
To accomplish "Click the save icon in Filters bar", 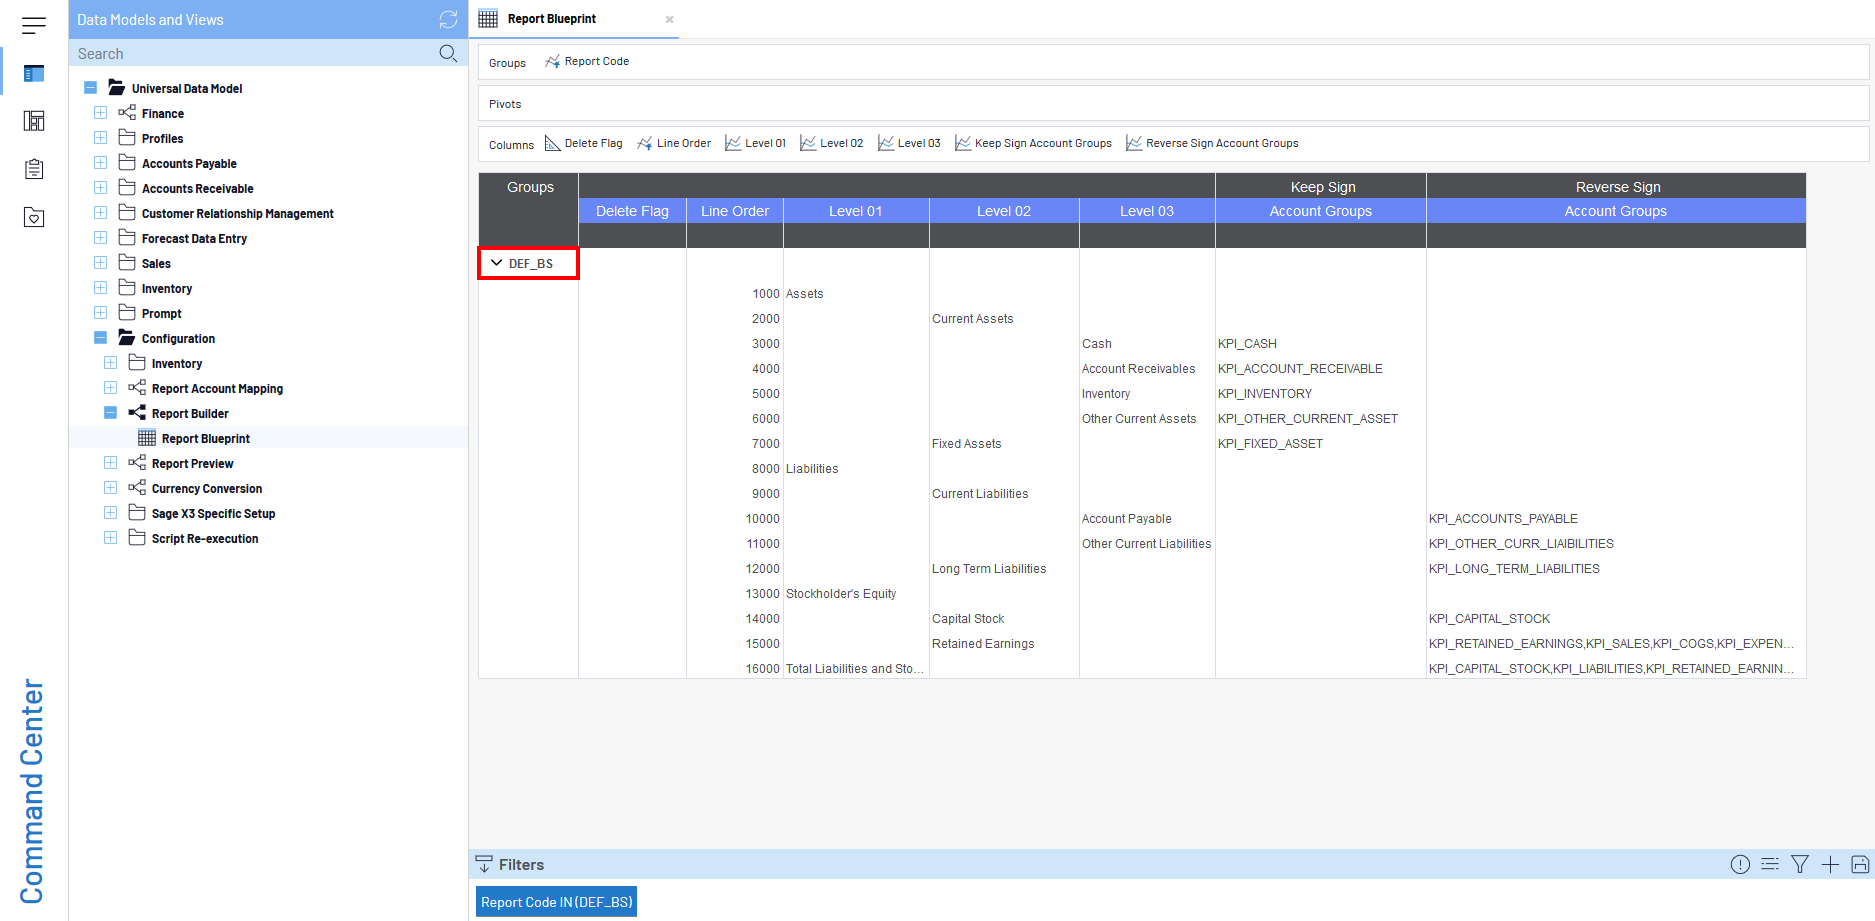I will tap(1860, 864).
